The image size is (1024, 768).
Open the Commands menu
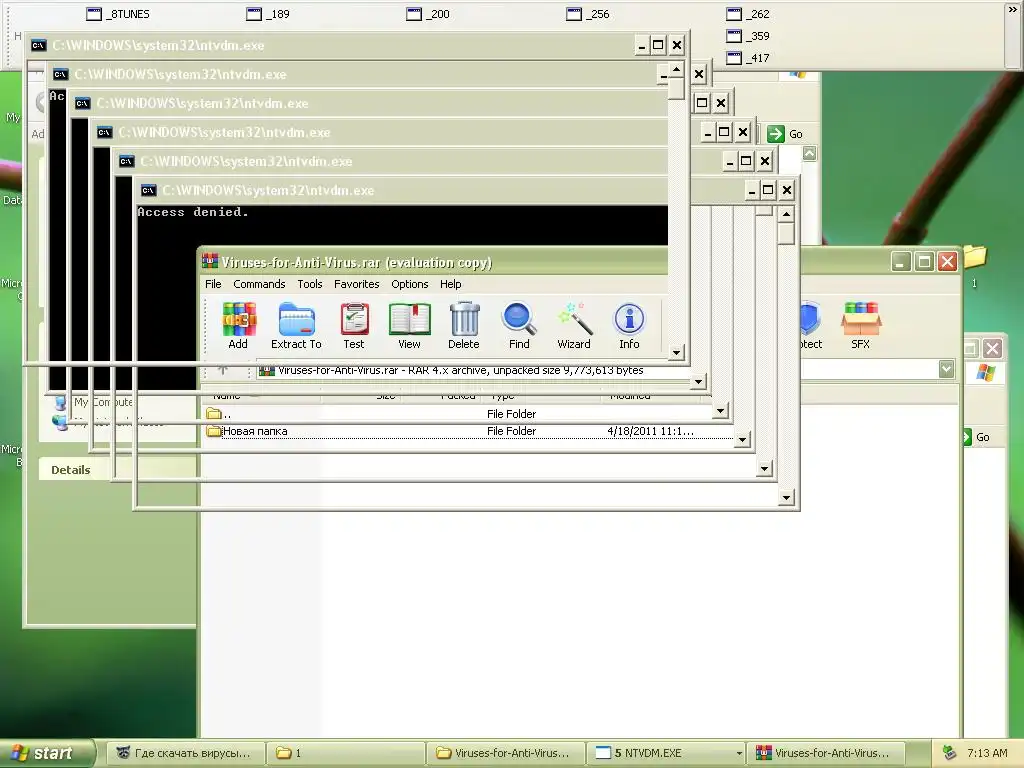(259, 284)
